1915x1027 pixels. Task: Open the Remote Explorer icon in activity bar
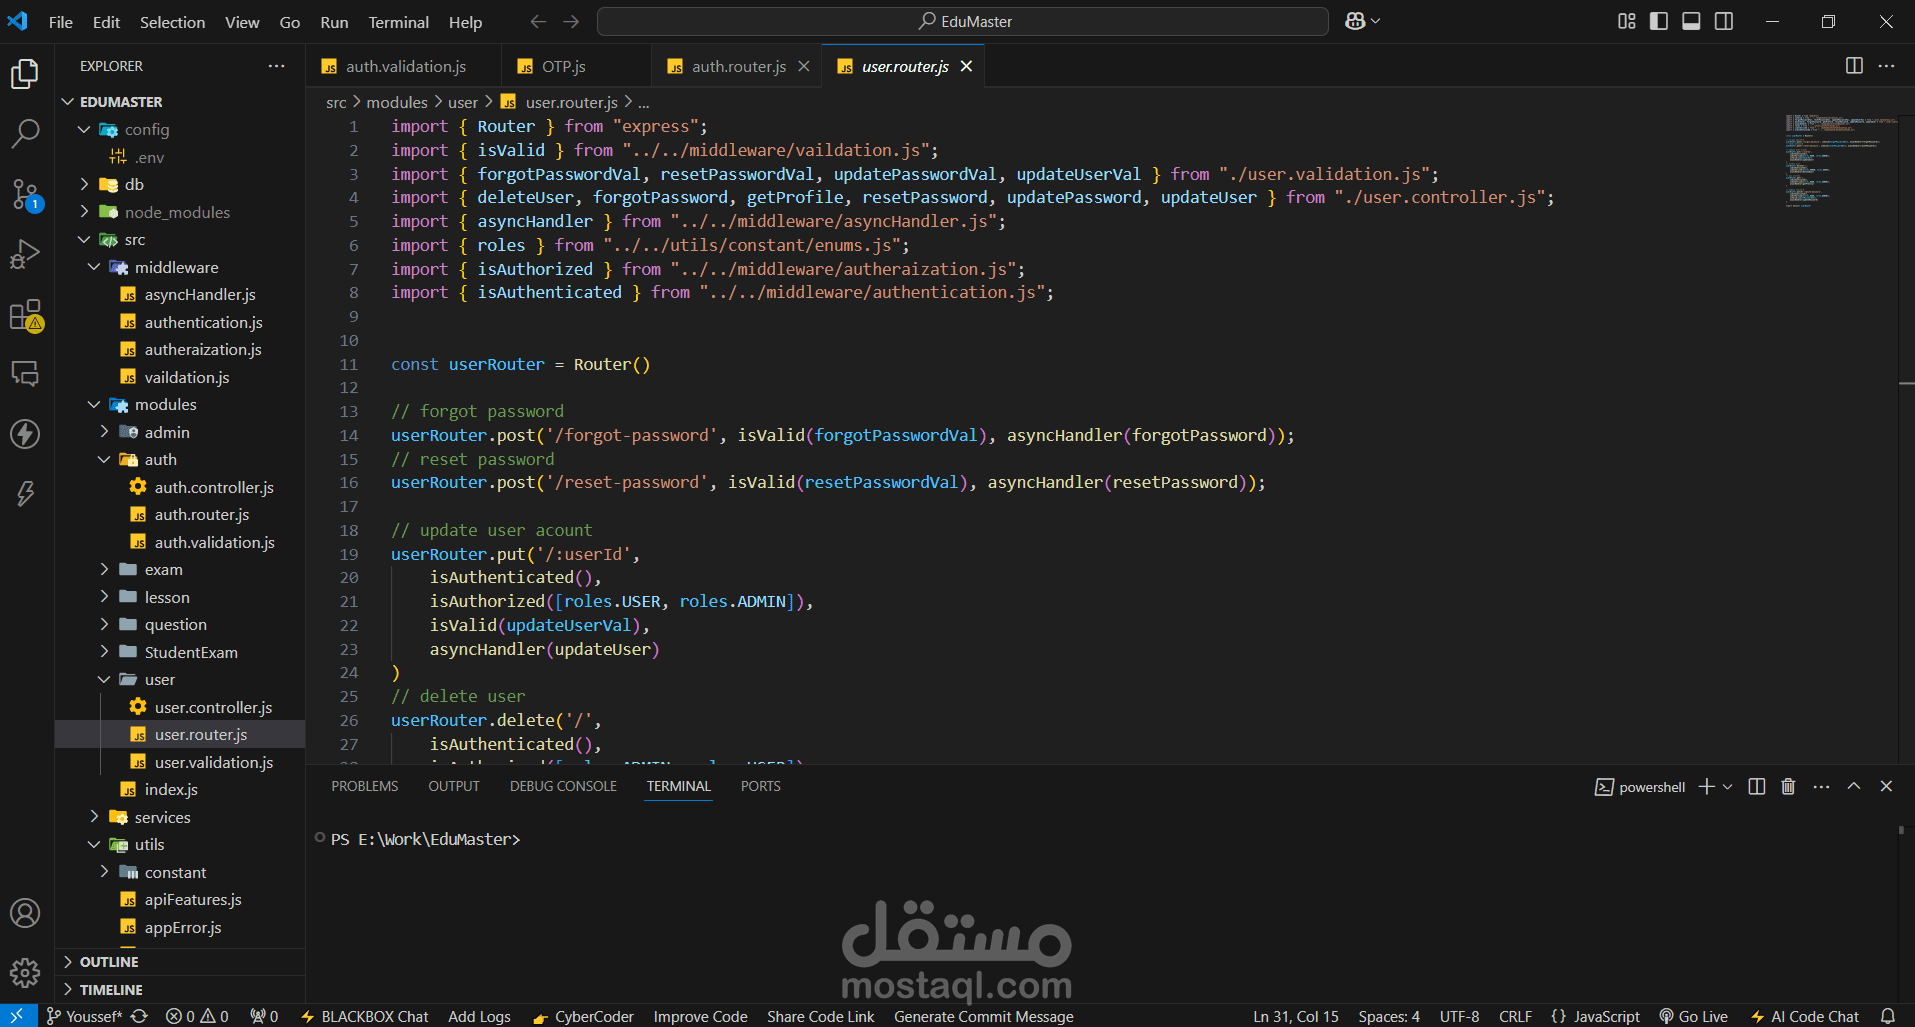click(25, 374)
